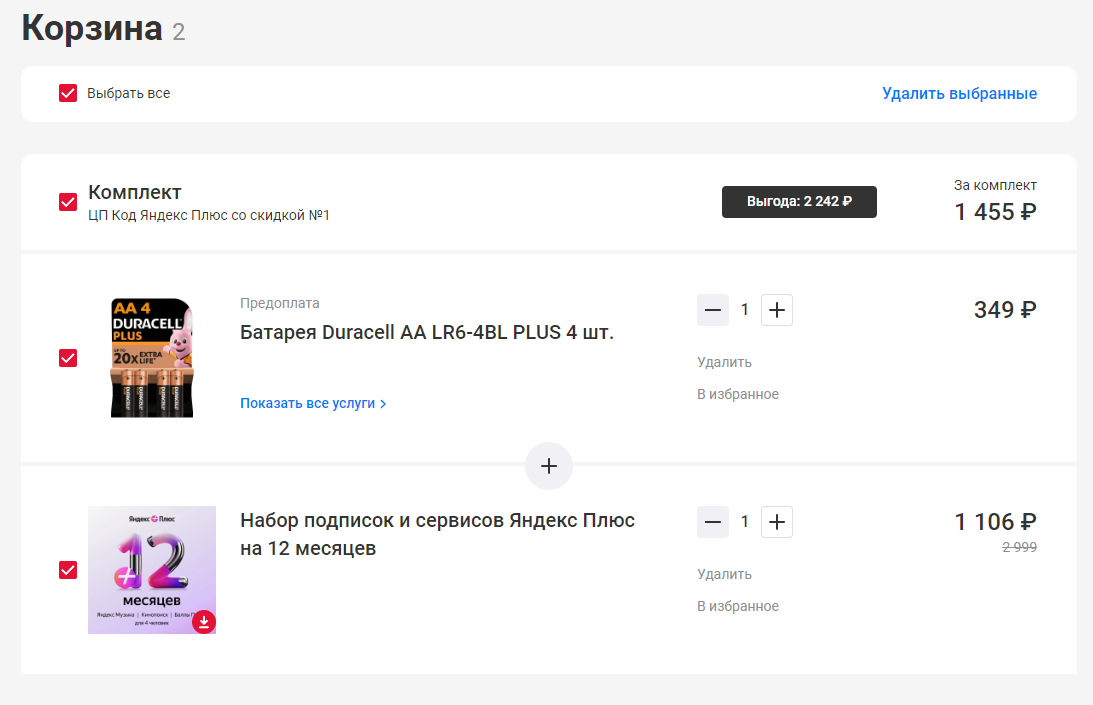Click 'Удалить выбранные' link
This screenshot has height=705, width=1093.
point(959,93)
